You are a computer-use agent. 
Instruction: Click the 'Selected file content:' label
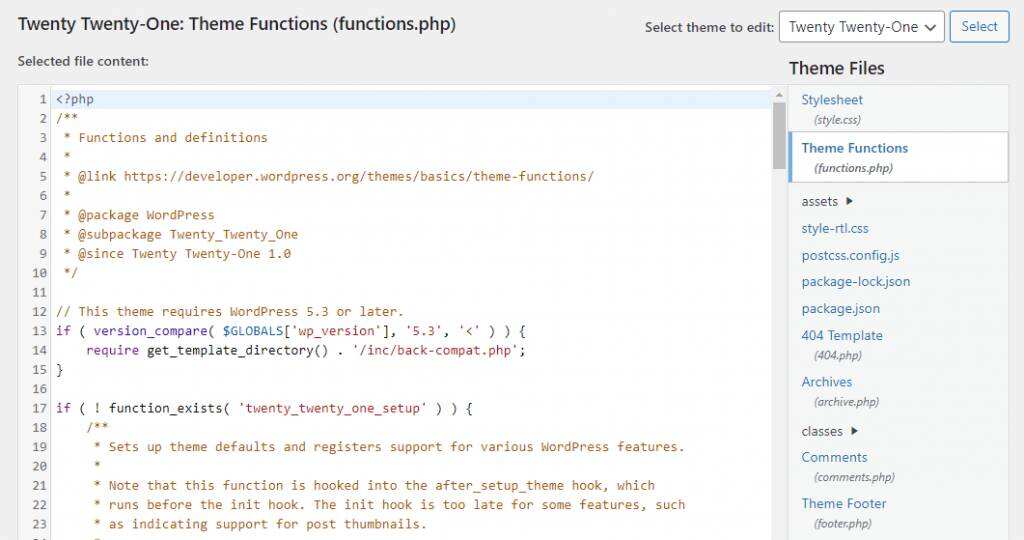click(x=83, y=61)
